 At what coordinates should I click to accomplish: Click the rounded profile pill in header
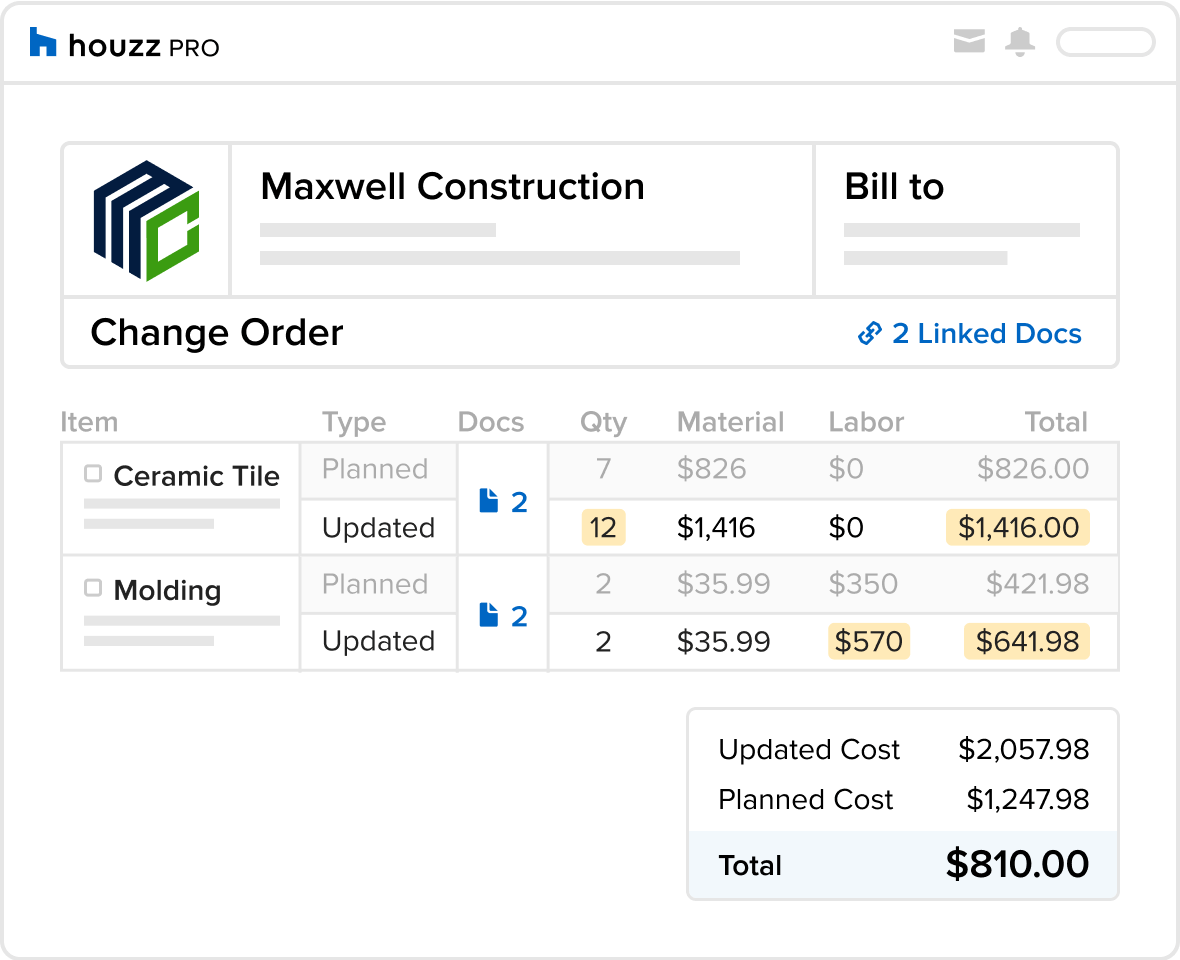tap(1105, 42)
